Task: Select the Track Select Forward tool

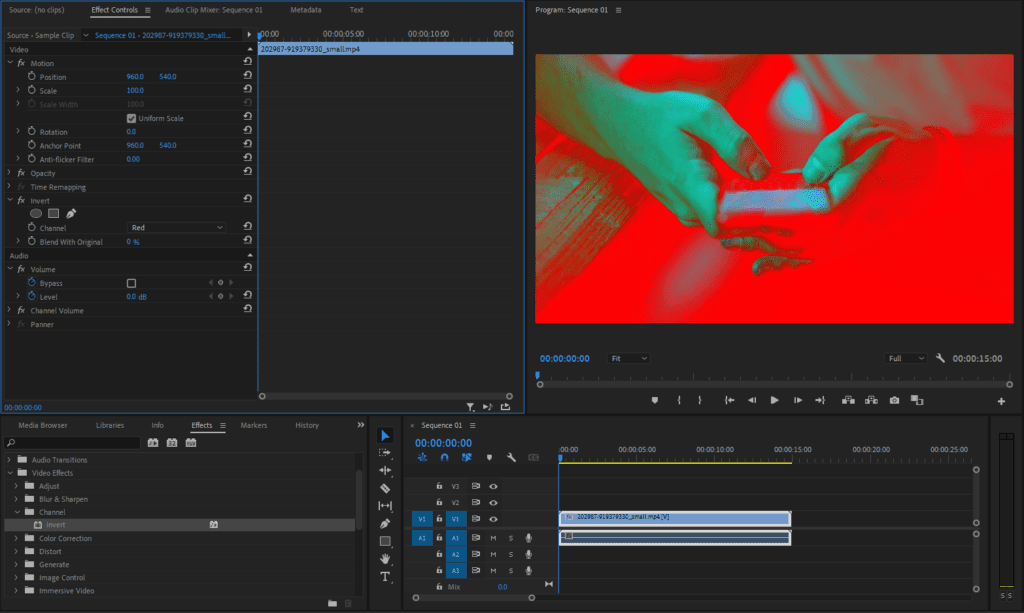Action: (x=385, y=452)
